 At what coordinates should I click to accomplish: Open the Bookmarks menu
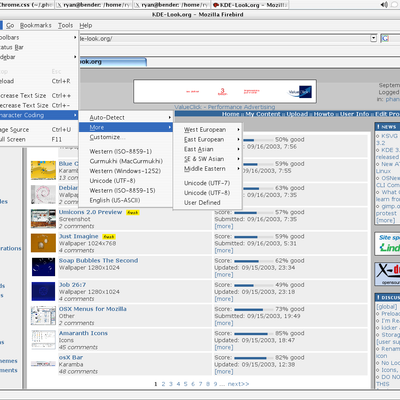click(36, 25)
